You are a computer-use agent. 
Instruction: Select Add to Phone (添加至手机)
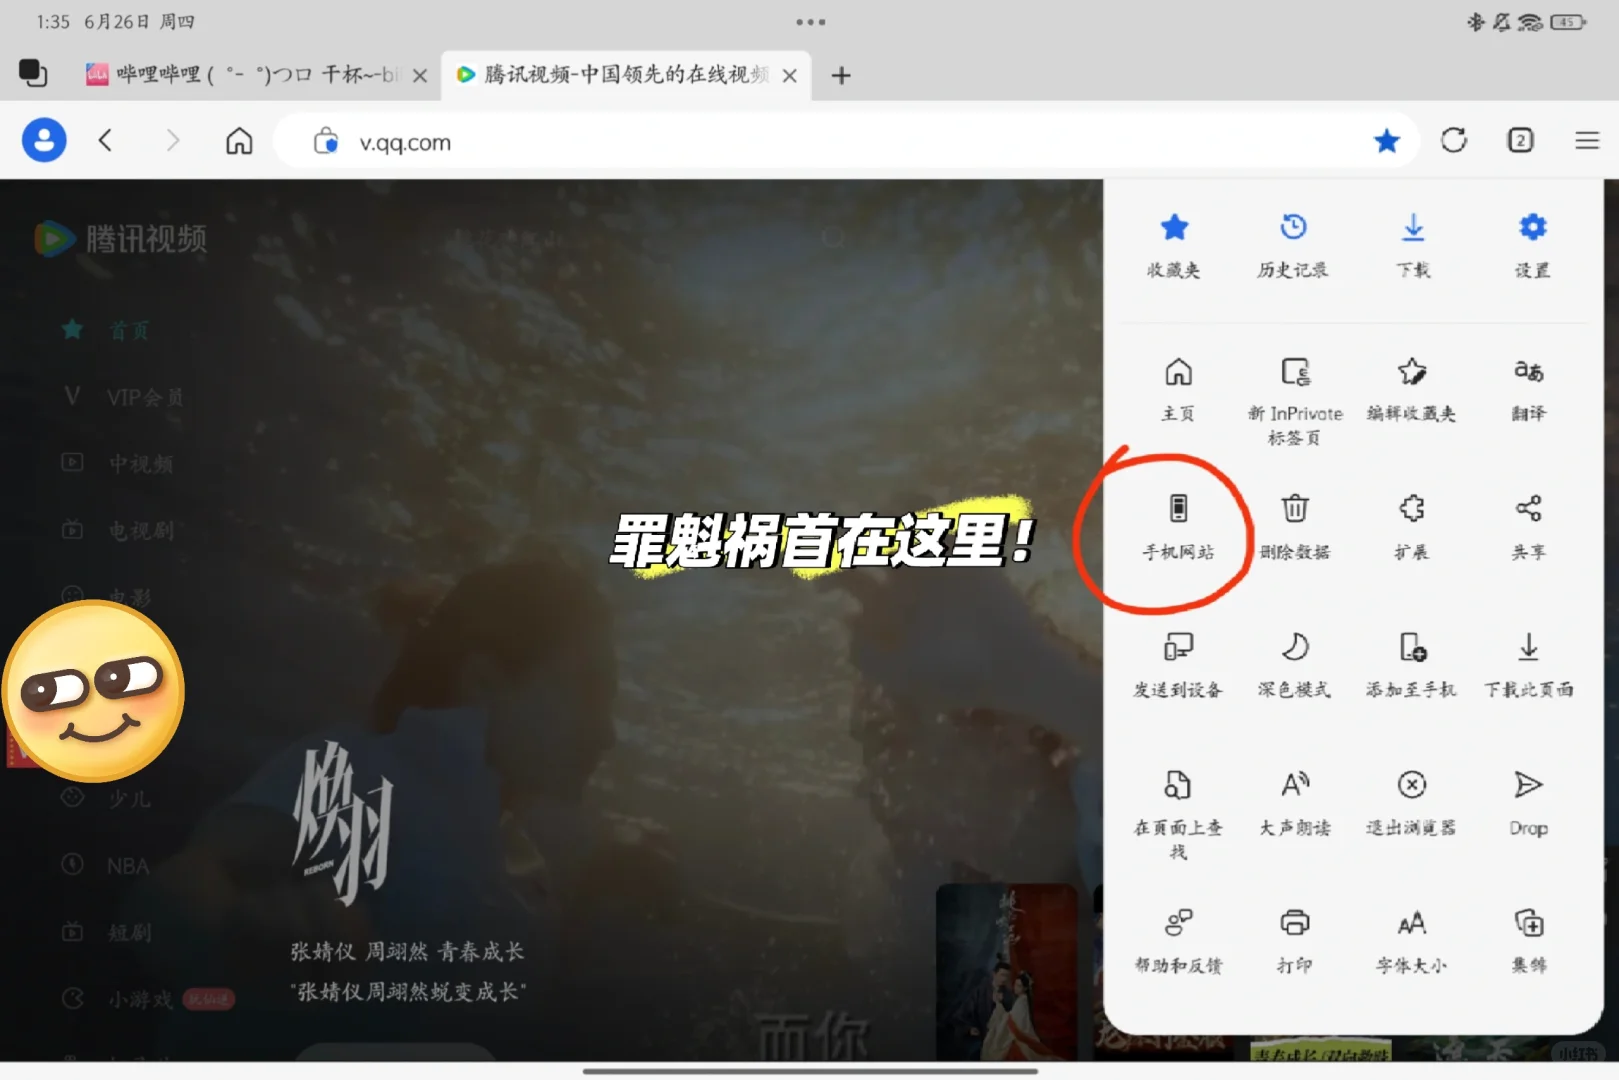[x=1411, y=665]
